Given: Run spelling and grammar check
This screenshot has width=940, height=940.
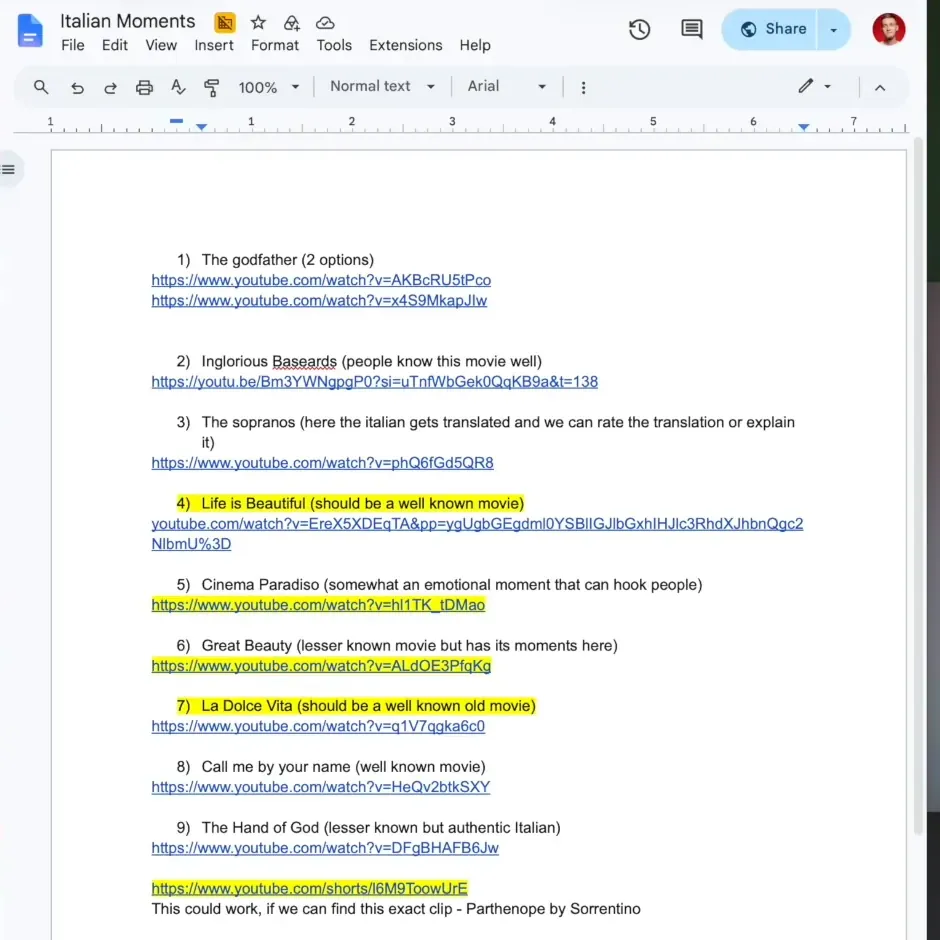Looking at the screenshot, I should pos(177,88).
